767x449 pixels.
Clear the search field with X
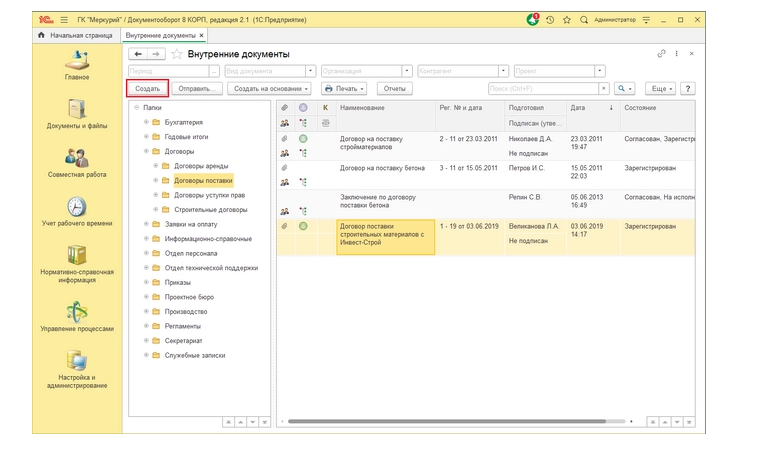(x=604, y=89)
